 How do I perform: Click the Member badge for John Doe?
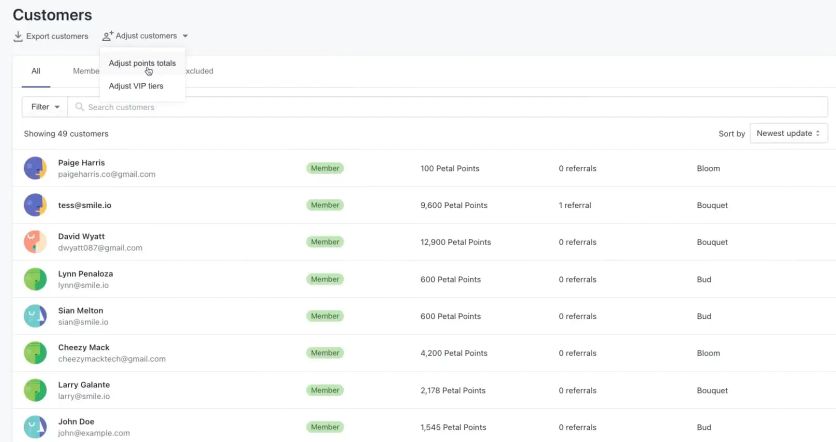[x=325, y=427]
